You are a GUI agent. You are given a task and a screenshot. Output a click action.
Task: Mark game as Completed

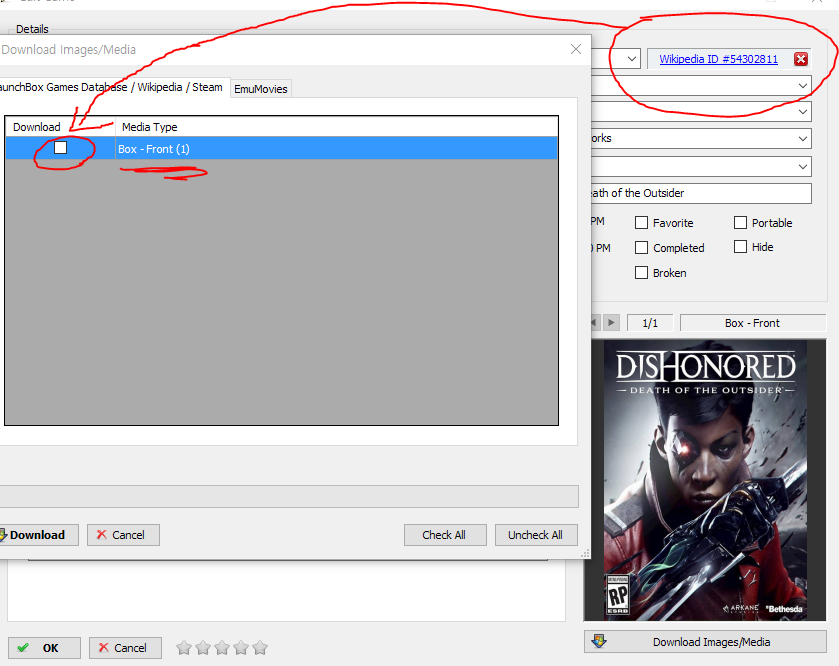click(641, 248)
